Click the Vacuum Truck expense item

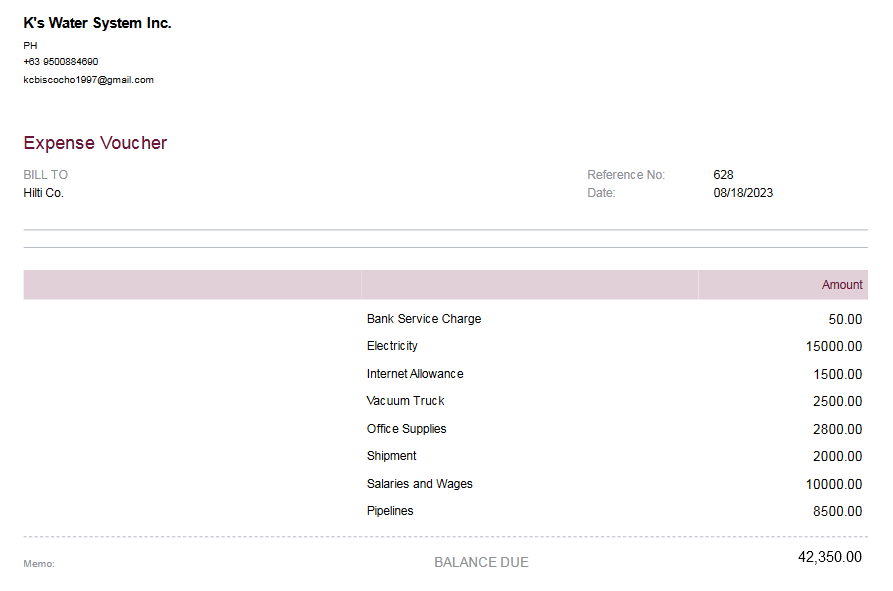pos(405,401)
